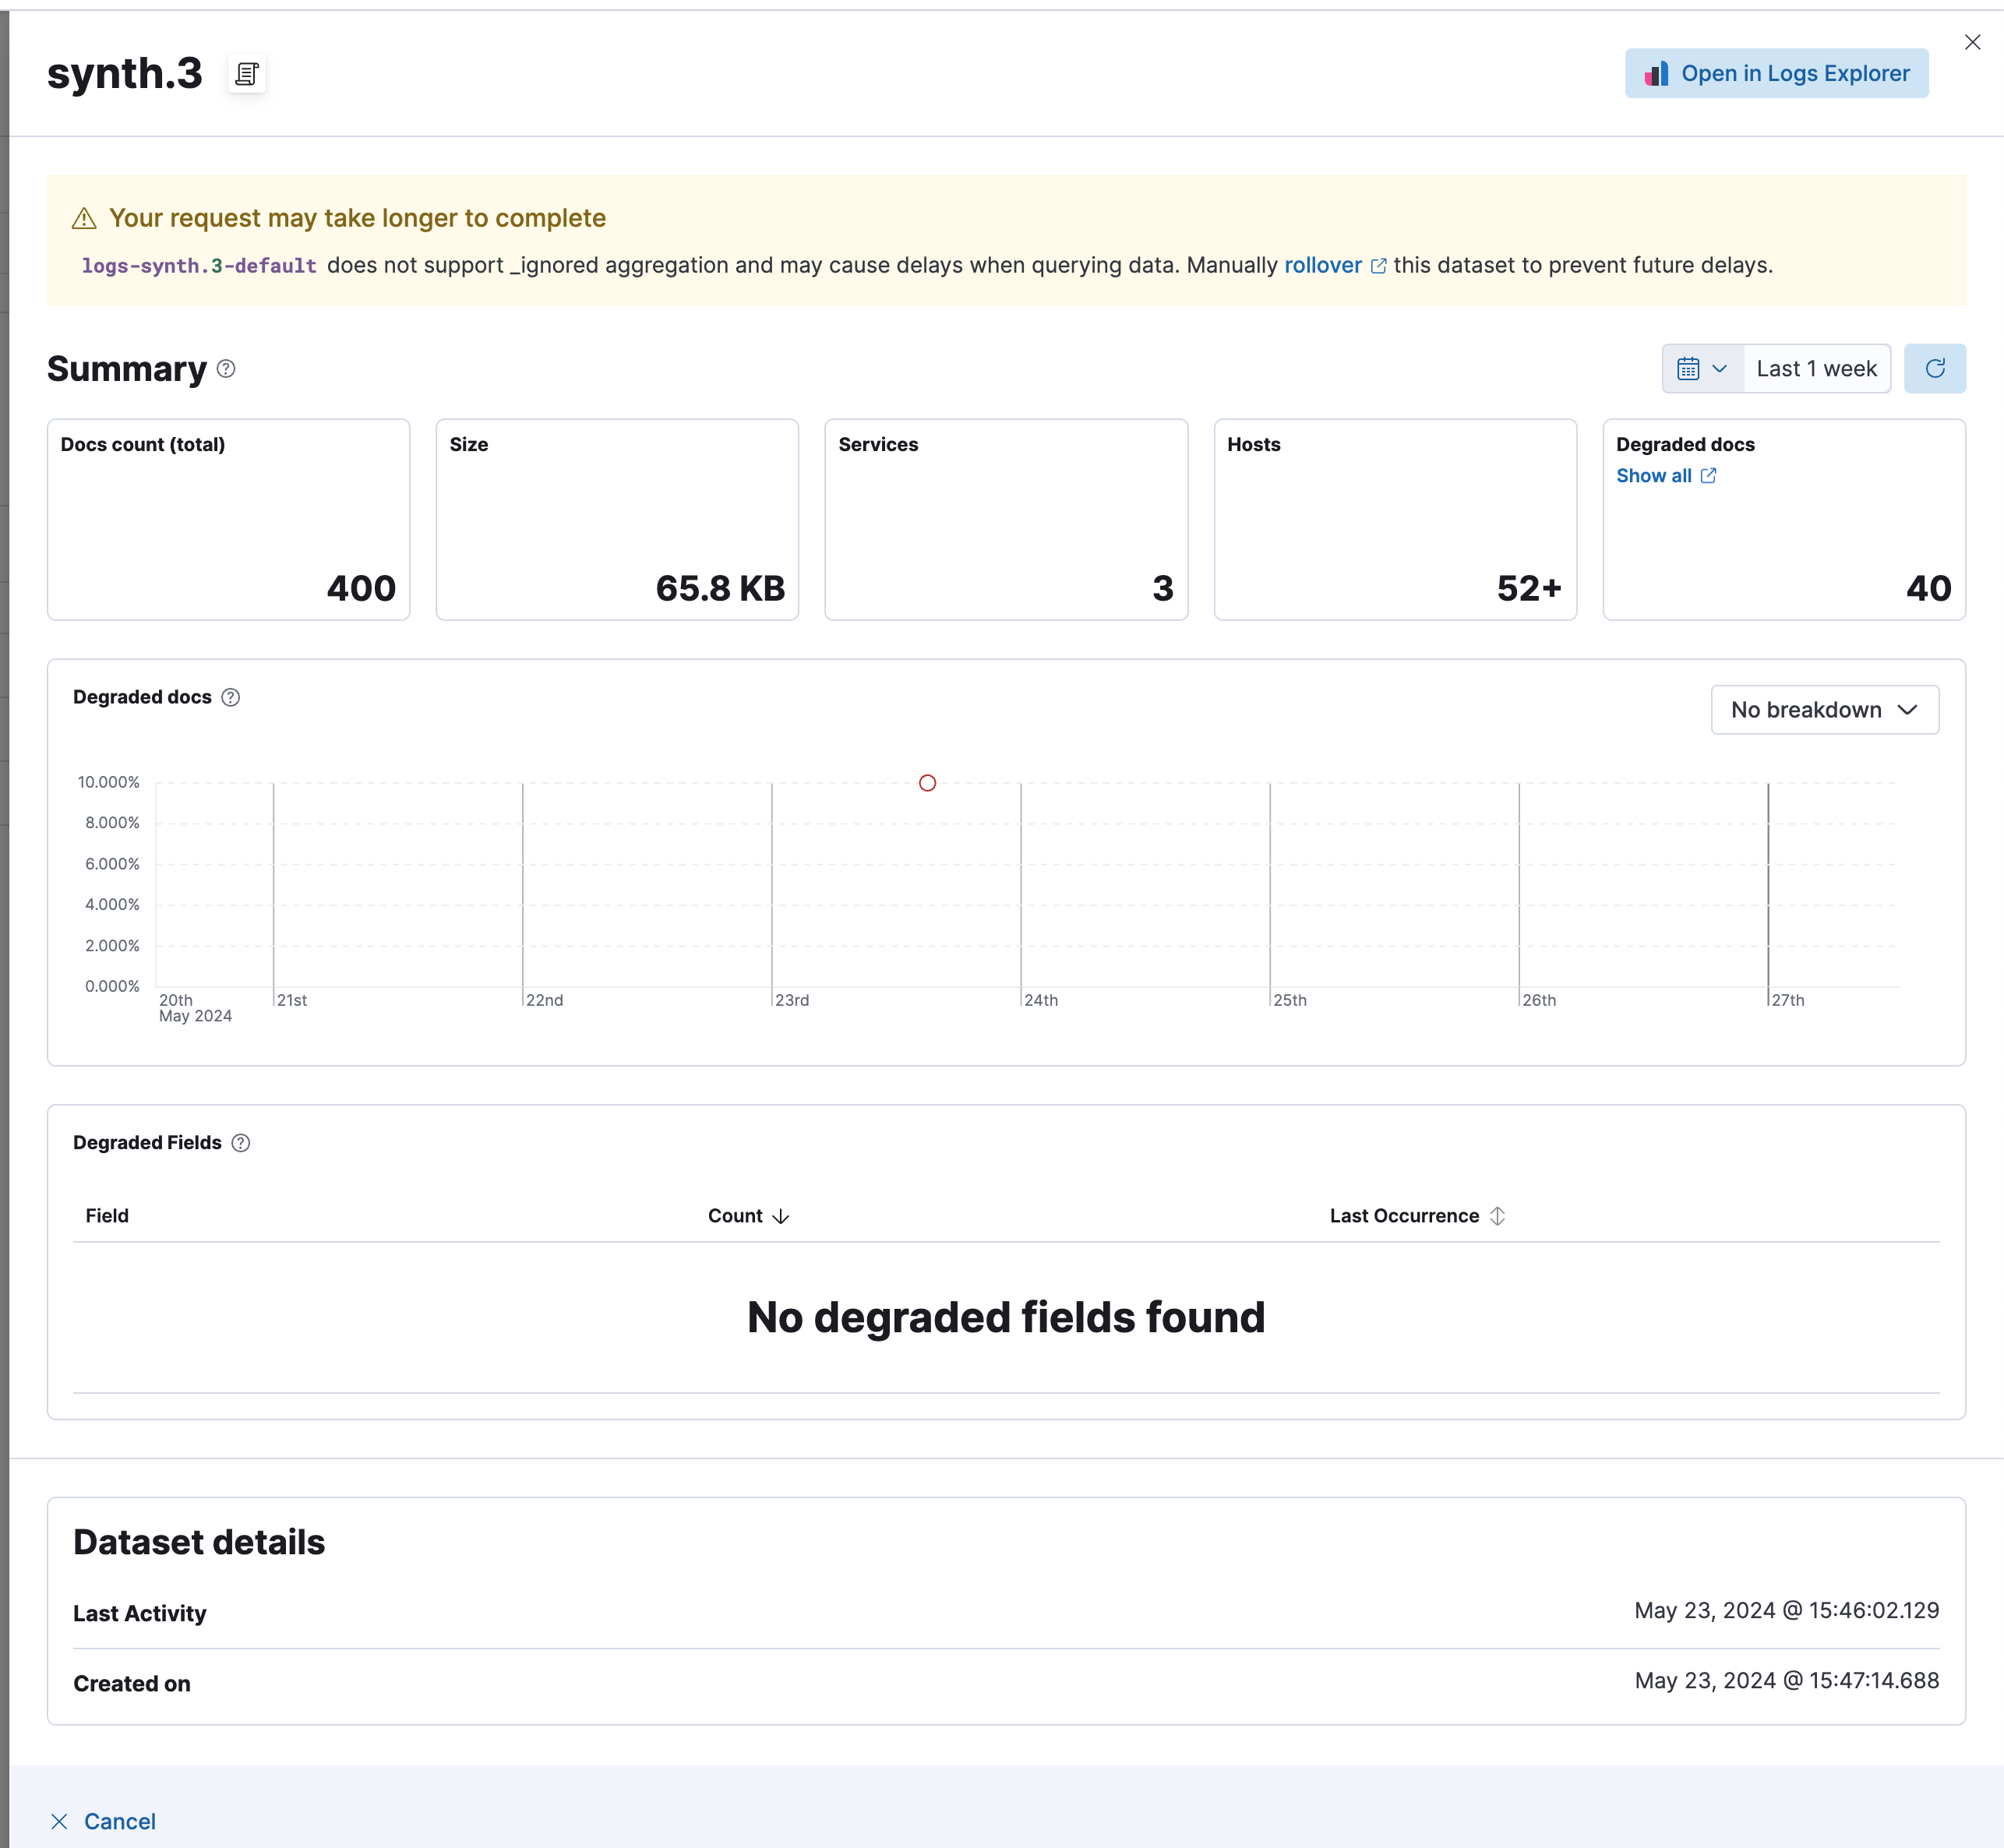The image size is (2004, 1848).
Task: Open the Degraded Fields help icon
Action: (241, 1143)
